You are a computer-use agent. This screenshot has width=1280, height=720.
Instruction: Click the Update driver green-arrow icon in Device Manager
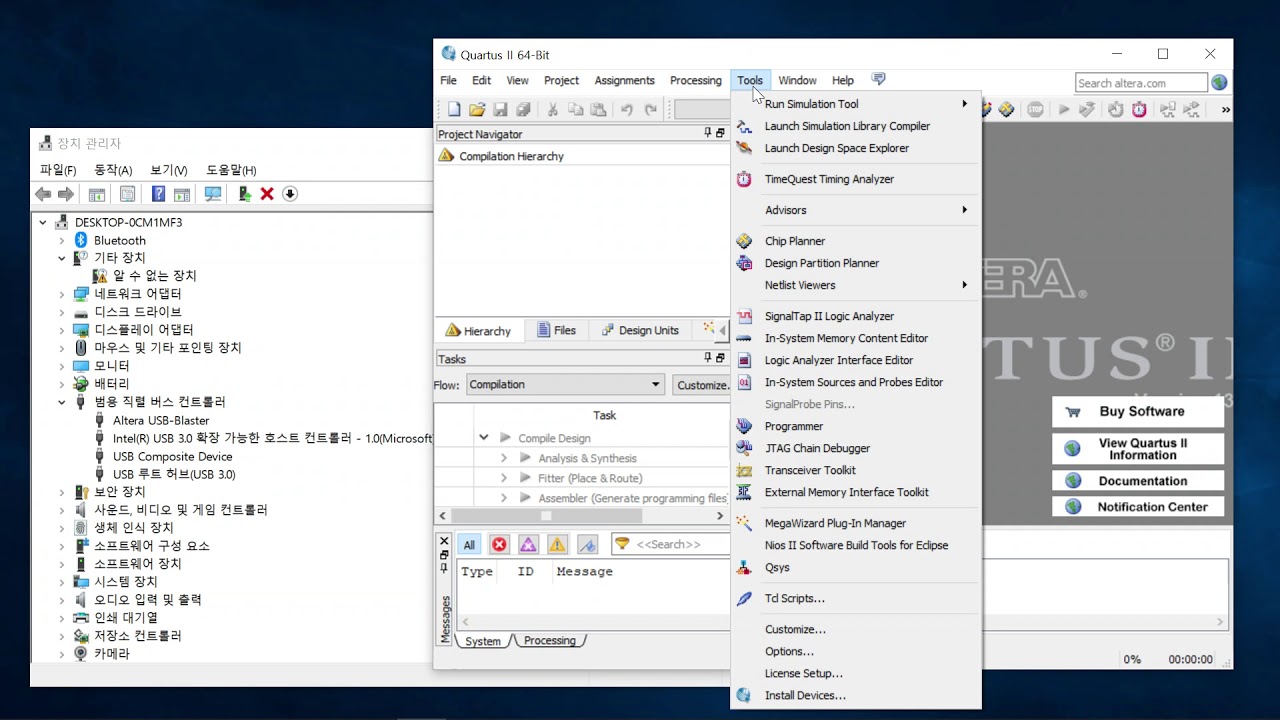[244, 194]
